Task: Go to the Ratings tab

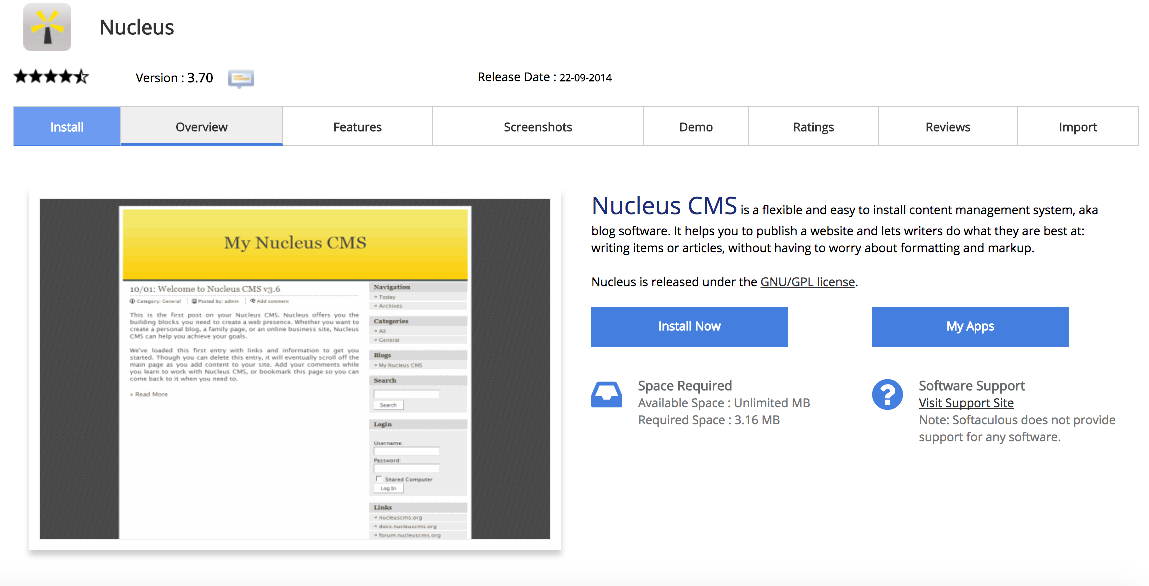Action: 813,127
